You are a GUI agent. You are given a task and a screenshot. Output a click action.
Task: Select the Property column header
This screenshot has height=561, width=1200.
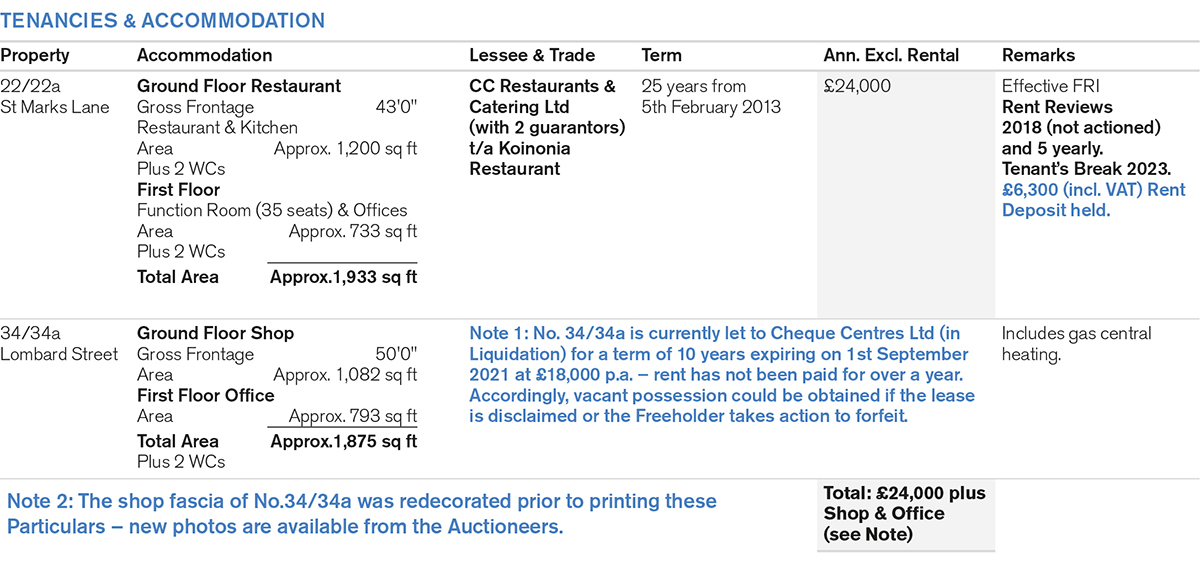35,55
